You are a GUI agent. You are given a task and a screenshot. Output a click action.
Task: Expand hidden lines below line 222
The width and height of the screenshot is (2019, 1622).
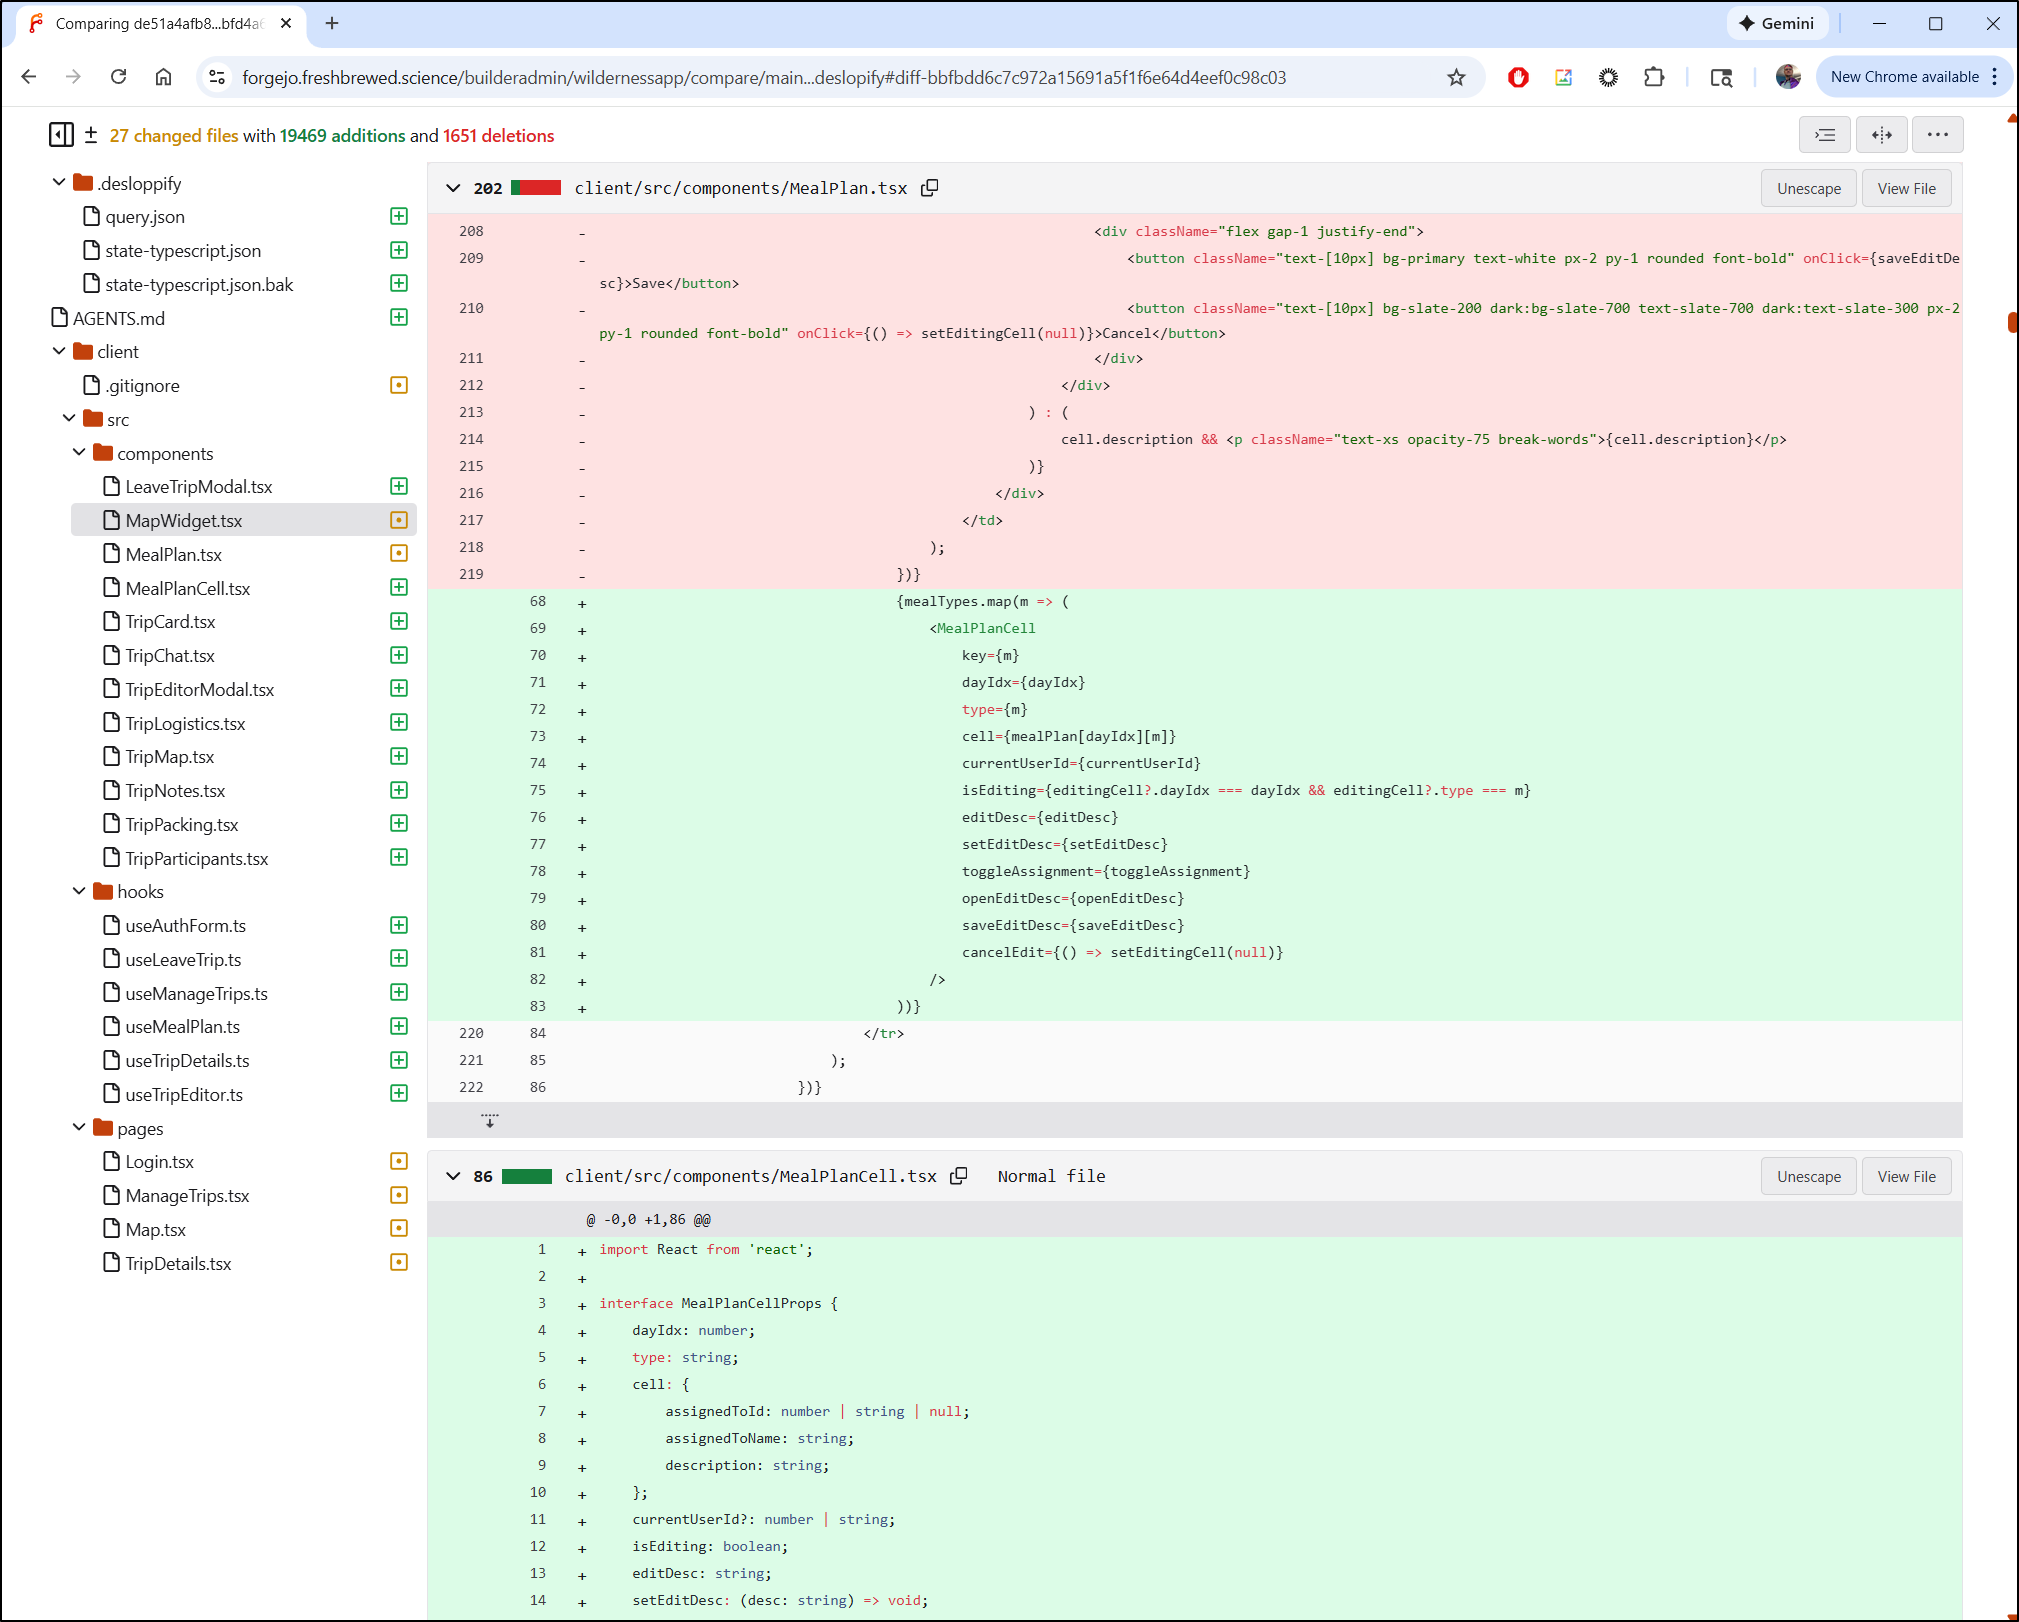489,1121
